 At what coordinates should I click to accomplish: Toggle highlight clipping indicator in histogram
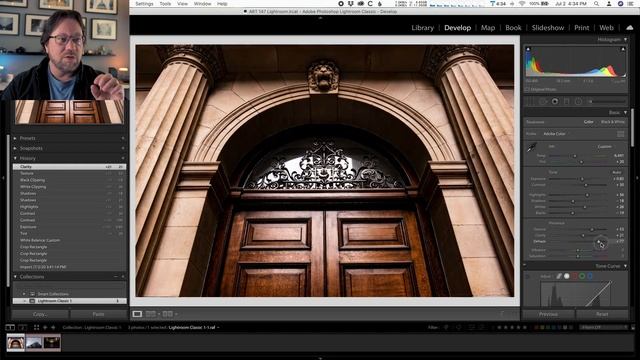point(623,49)
